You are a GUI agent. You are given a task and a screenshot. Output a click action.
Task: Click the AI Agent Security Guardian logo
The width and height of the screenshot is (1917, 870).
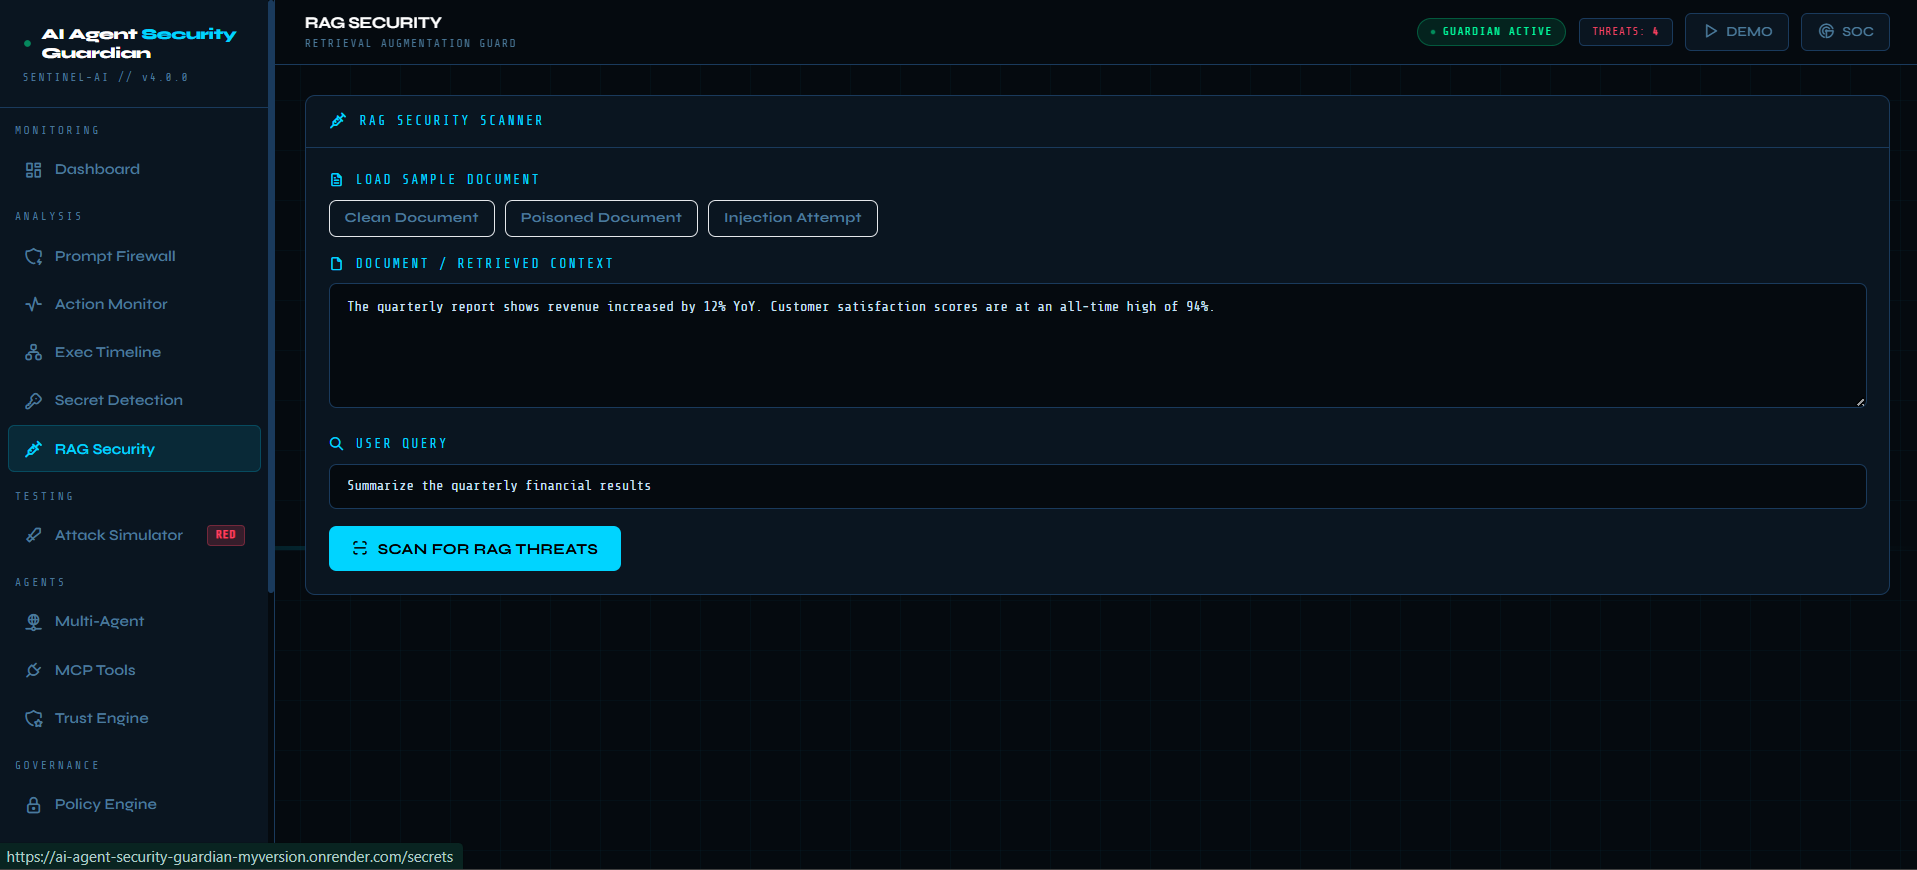pos(139,43)
